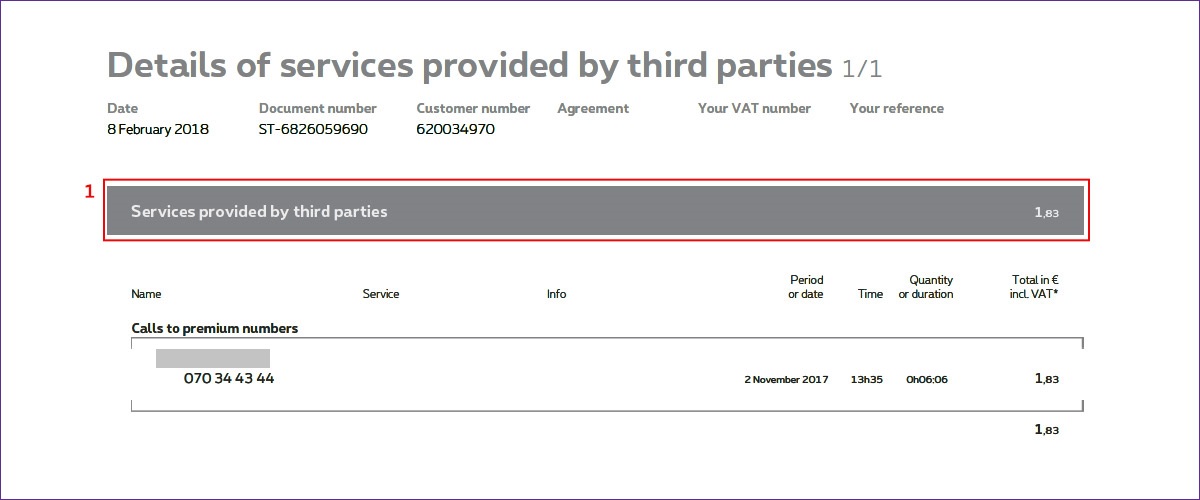Image resolution: width=1200 pixels, height=500 pixels.
Task: Click the Your VAT number label
Action: point(754,108)
